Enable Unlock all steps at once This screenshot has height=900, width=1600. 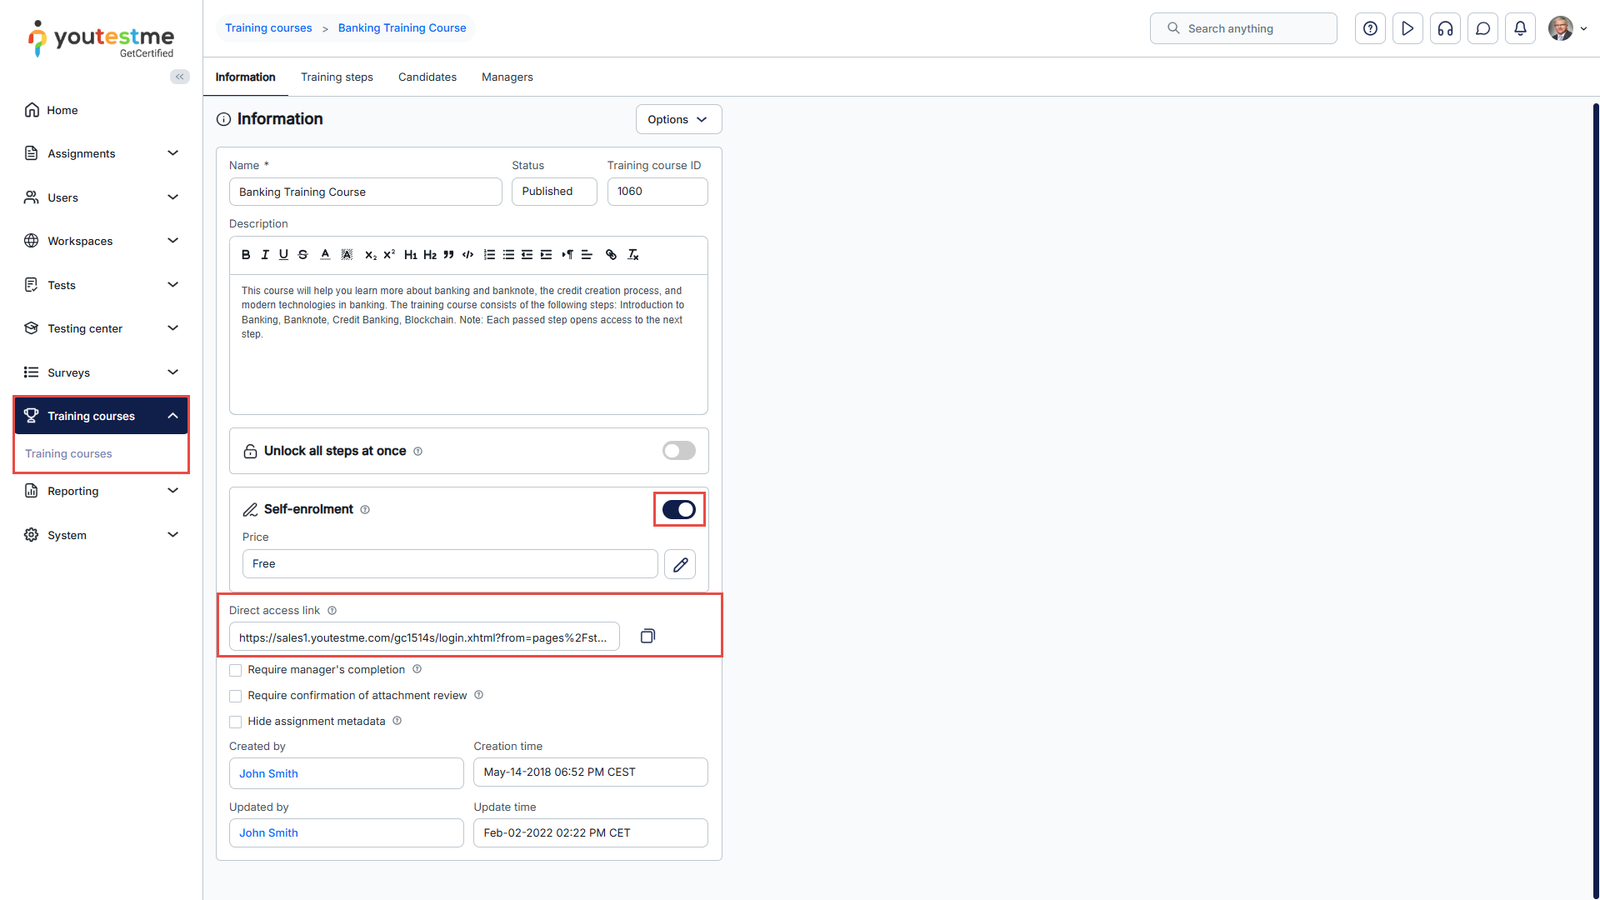pos(678,451)
